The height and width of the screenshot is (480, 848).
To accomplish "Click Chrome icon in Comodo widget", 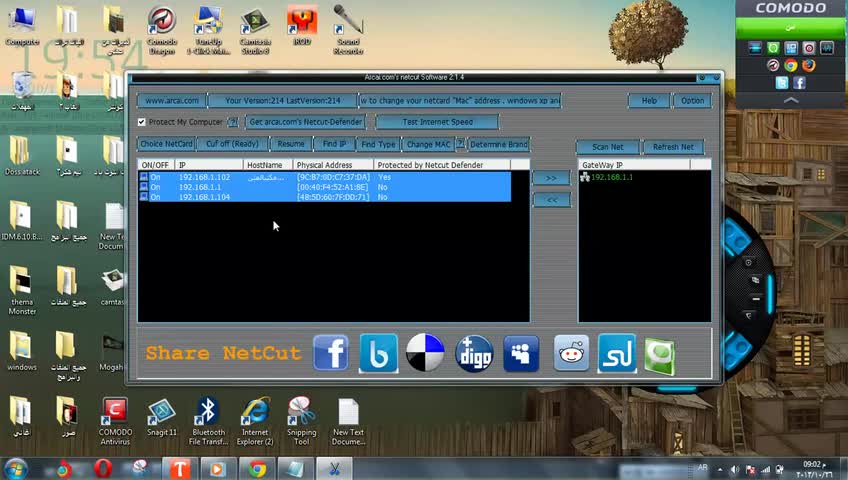I will (x=791, y=65).
